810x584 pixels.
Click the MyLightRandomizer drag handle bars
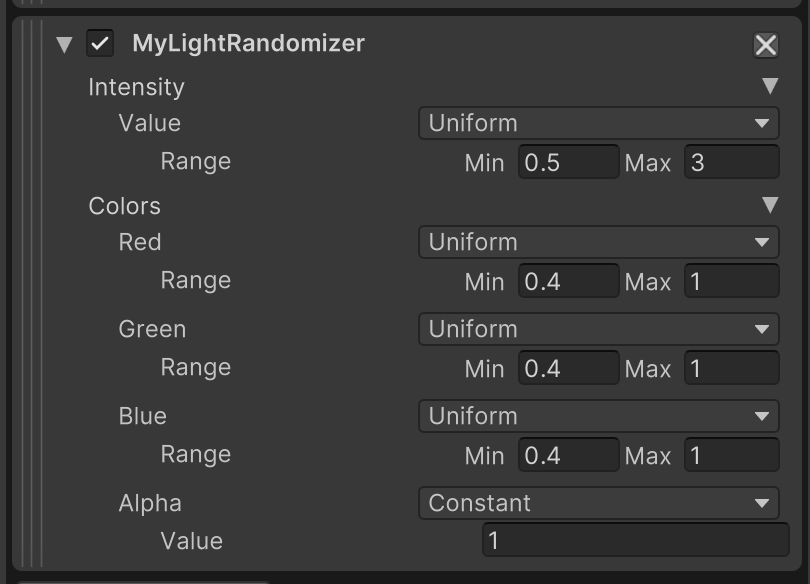(x=31, y=290)
